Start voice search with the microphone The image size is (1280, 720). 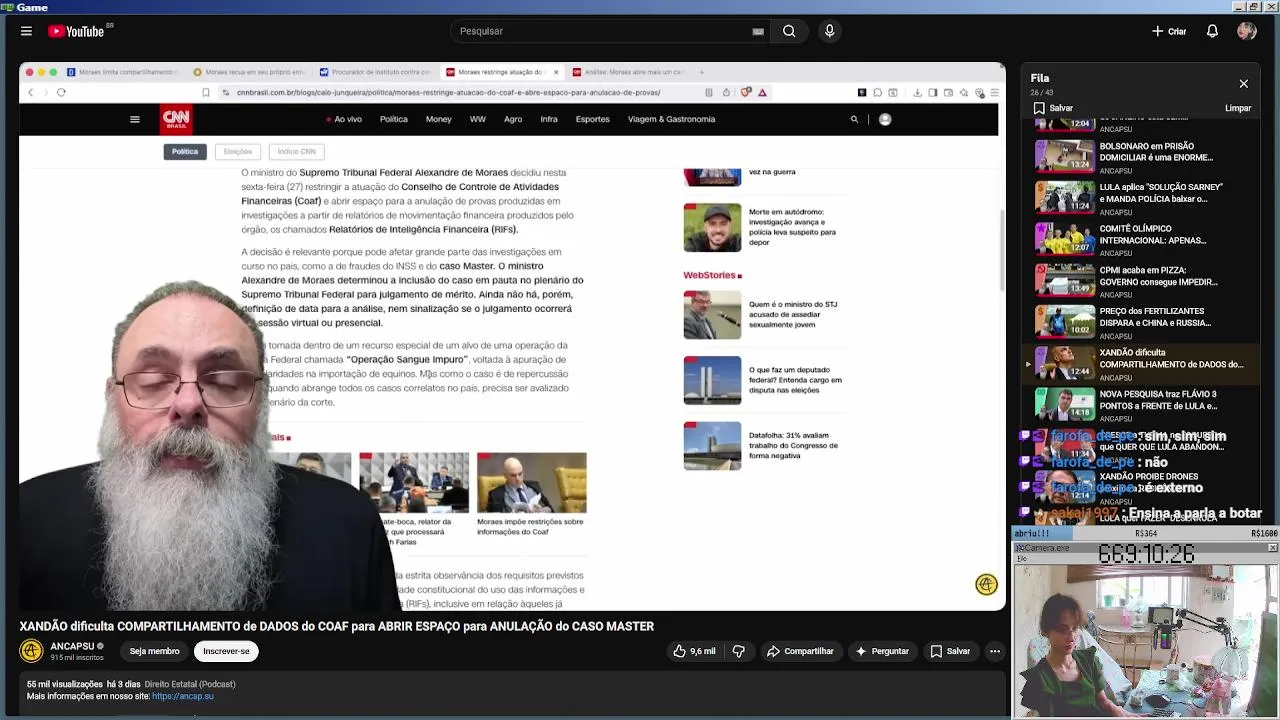(829, 31)
